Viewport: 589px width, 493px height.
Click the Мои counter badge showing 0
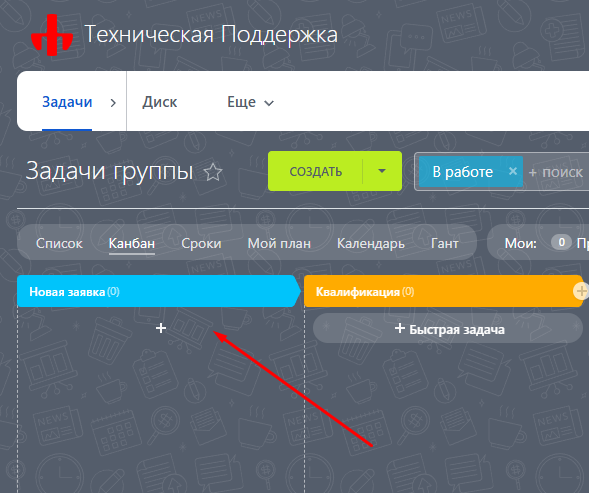pyautogui.click(x=562, y=242)
